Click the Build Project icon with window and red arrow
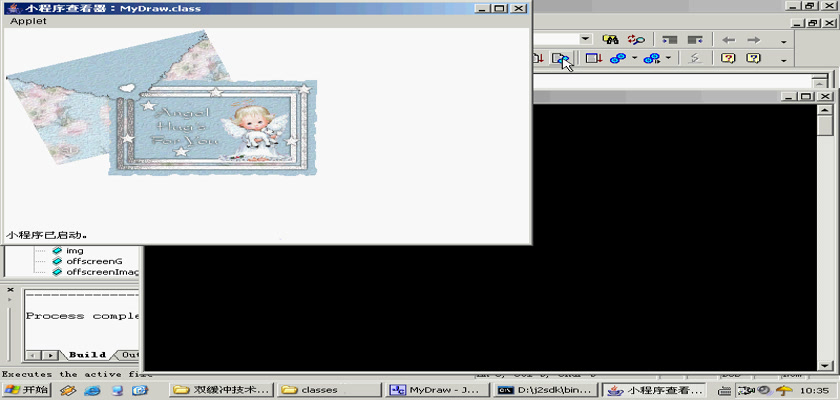 tap(594, 58)
